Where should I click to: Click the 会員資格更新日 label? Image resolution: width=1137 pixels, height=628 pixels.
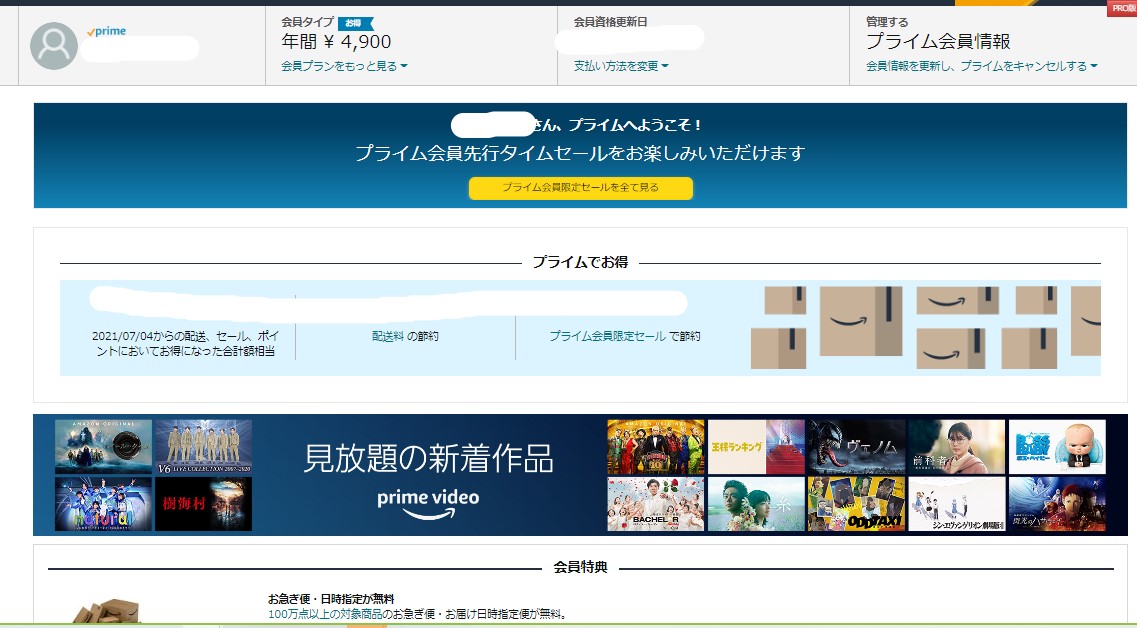611,22
